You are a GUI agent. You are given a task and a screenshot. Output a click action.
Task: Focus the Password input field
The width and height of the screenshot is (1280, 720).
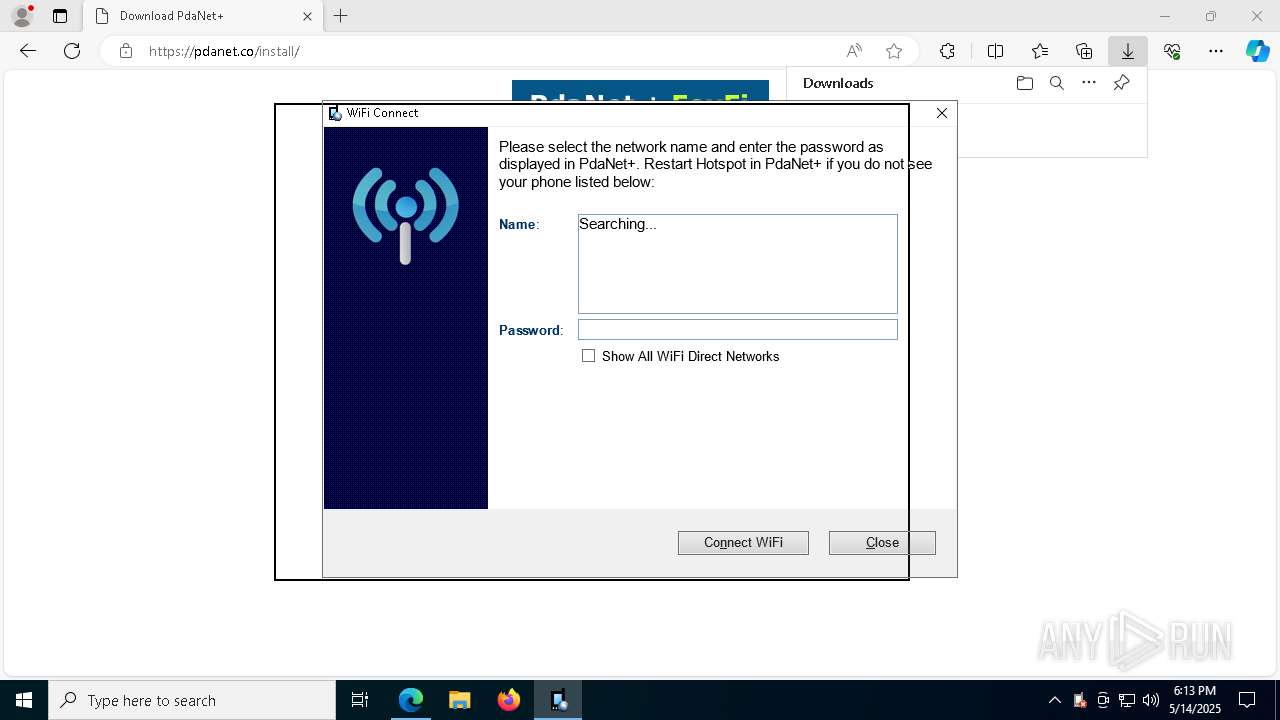coord(738,330)
